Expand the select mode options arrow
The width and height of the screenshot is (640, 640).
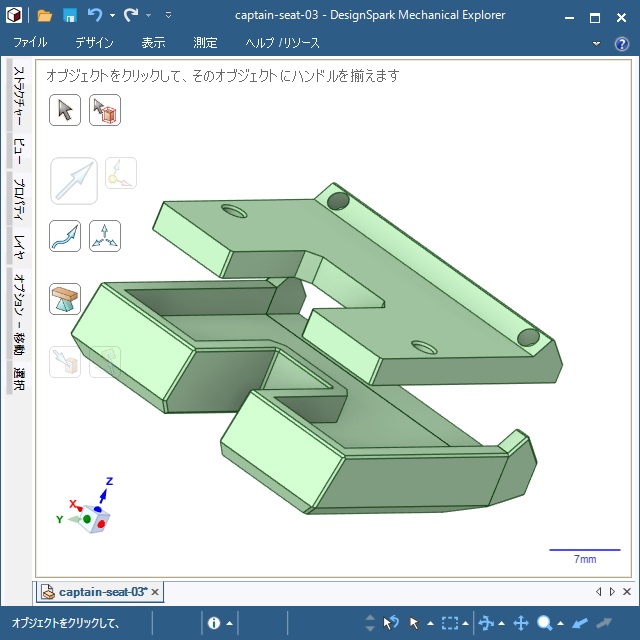click(430, 623)
